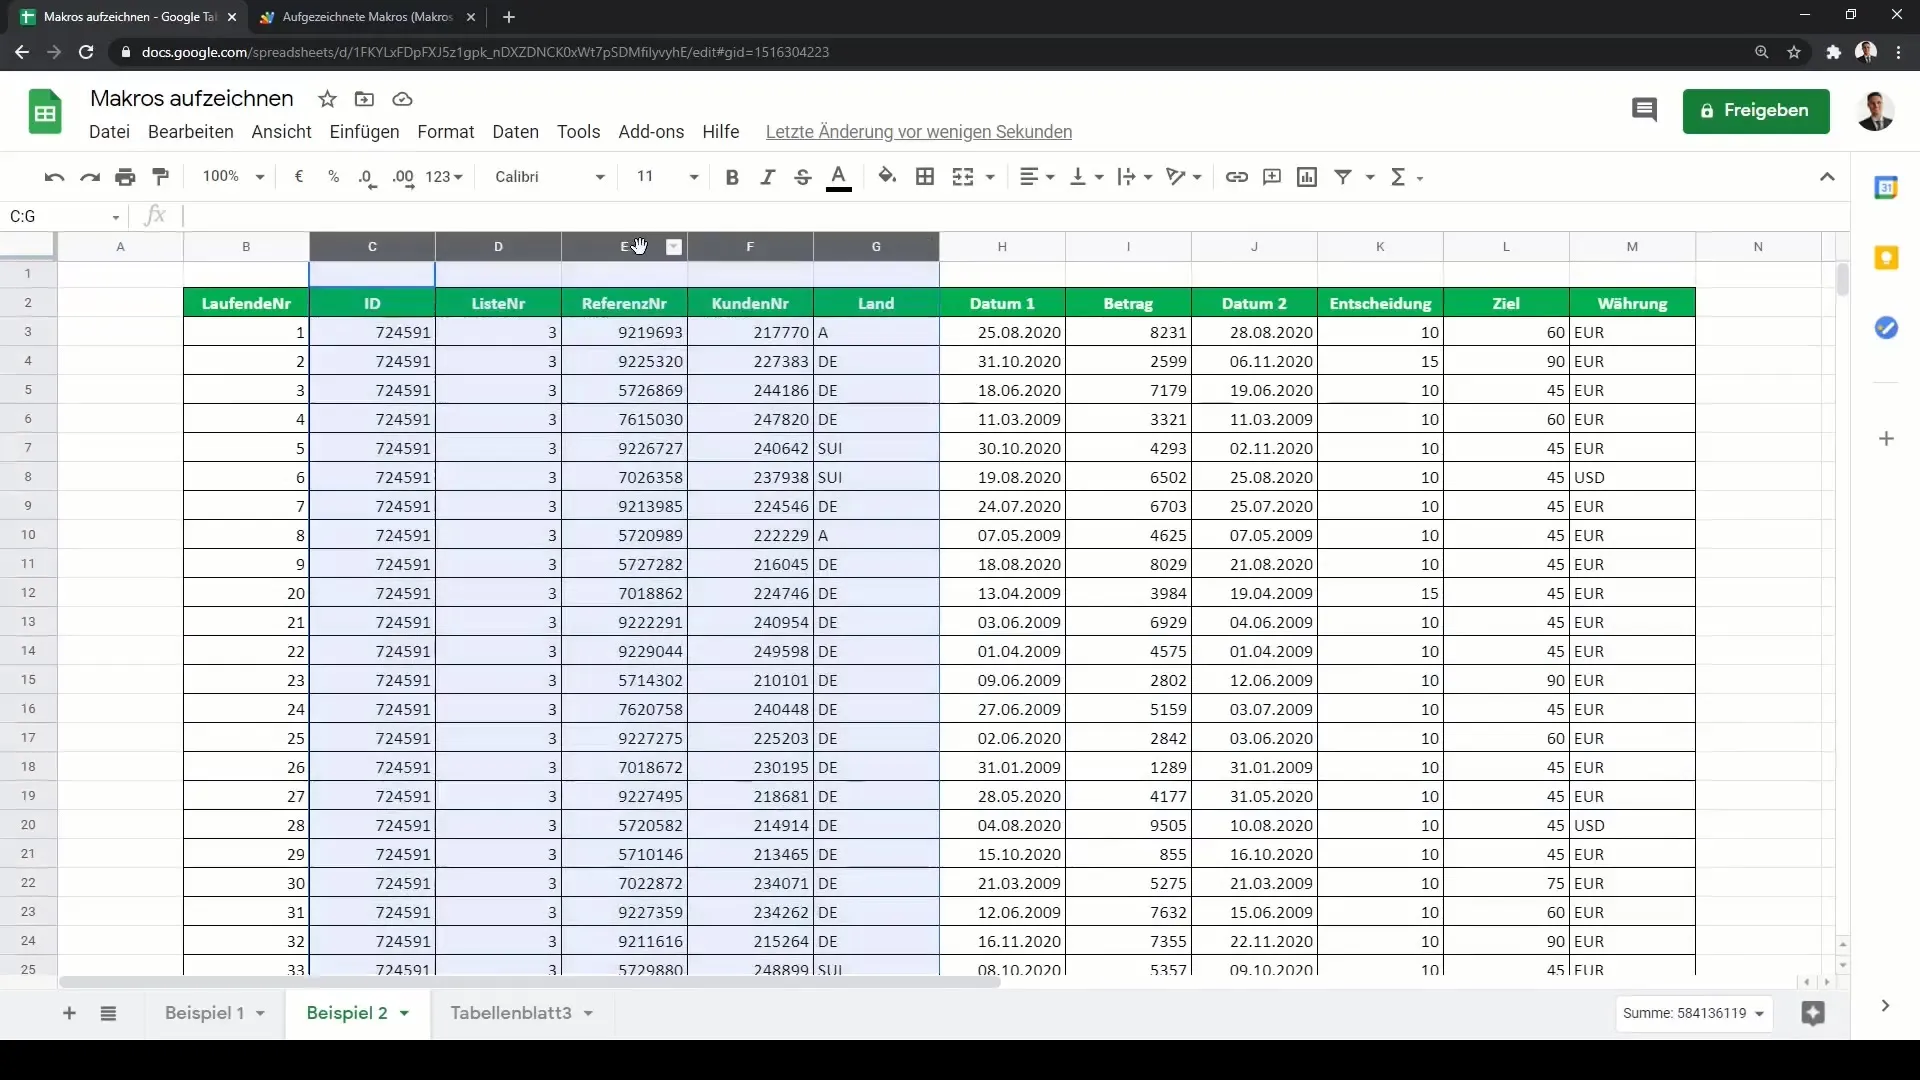Open the Hilfe menu
The height and width of the screenshot is (1080, 1920).
pyautogui.click(x=720, y=132)
